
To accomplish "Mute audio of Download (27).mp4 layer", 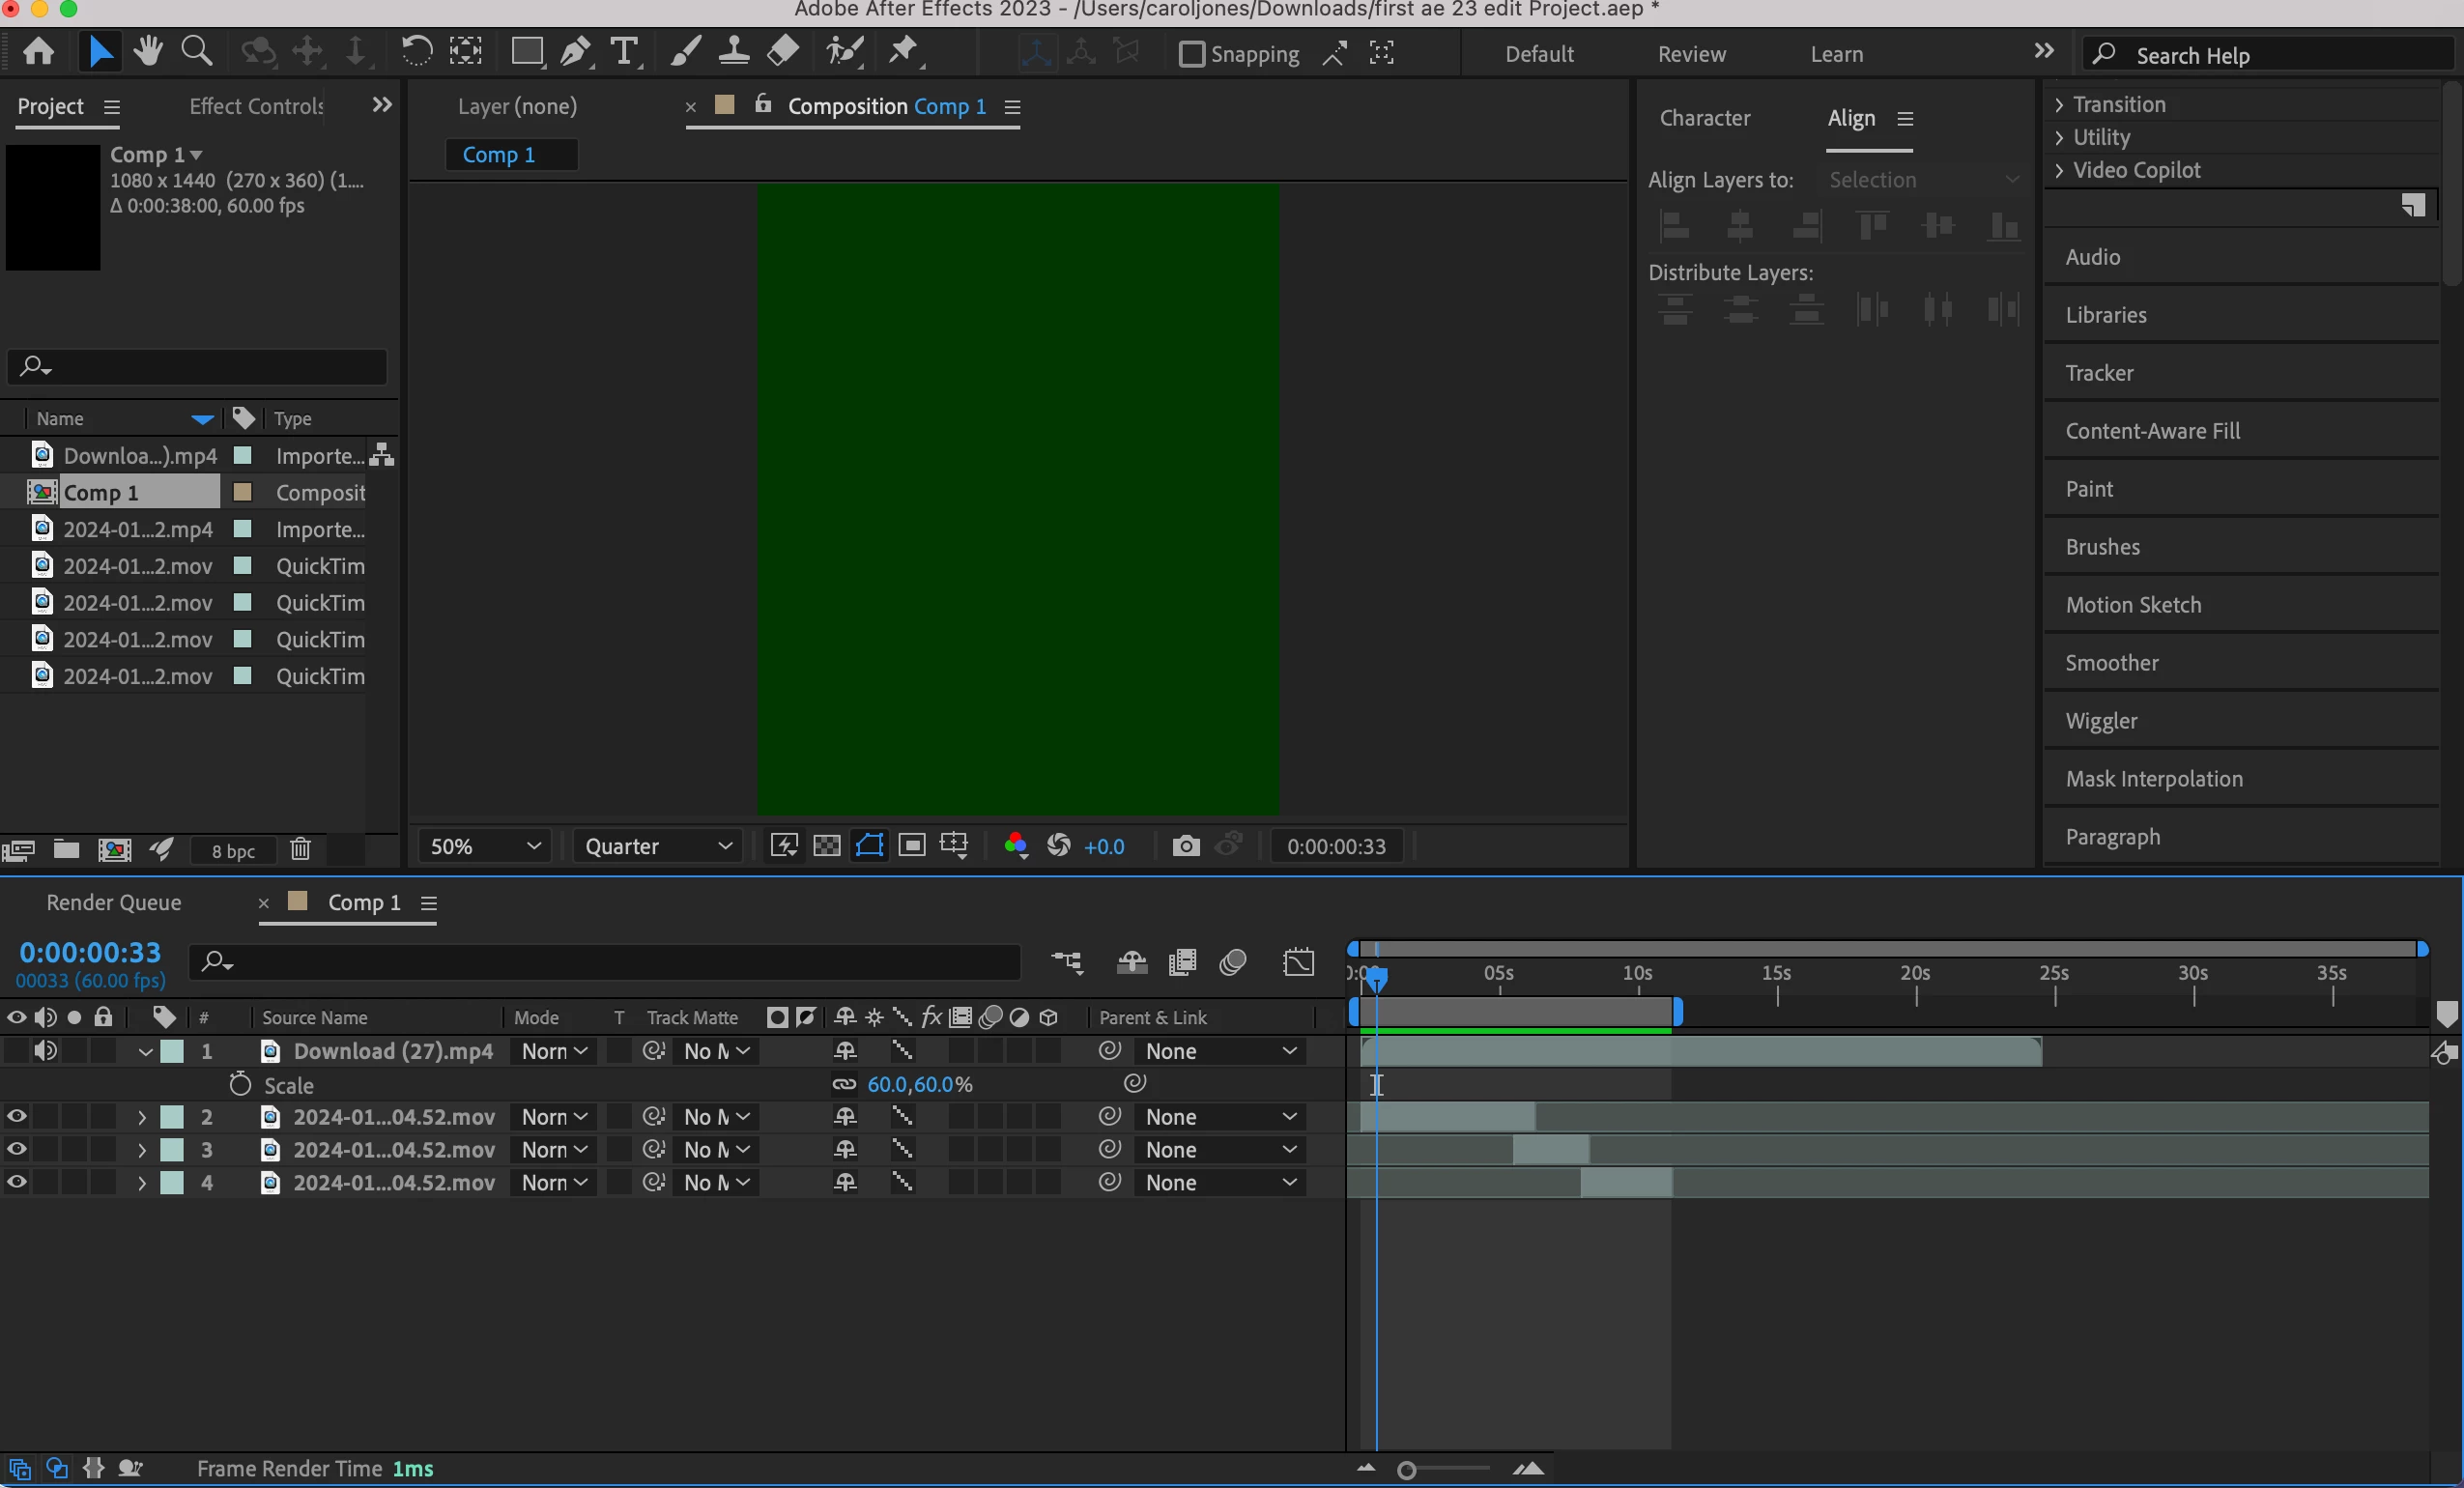I will point(45,1050).
